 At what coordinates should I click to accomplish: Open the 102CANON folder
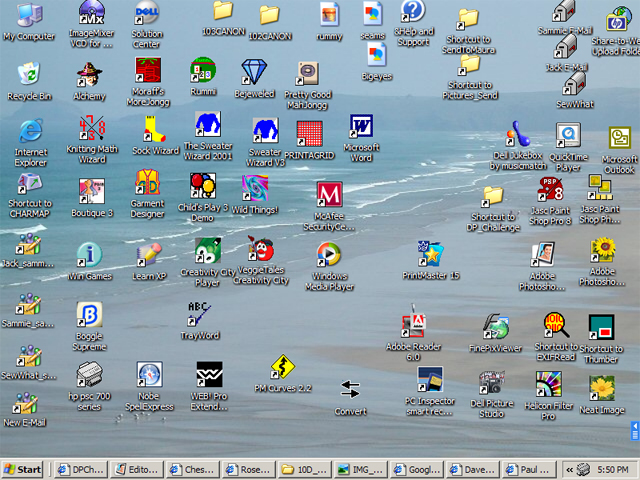[269, 15]
